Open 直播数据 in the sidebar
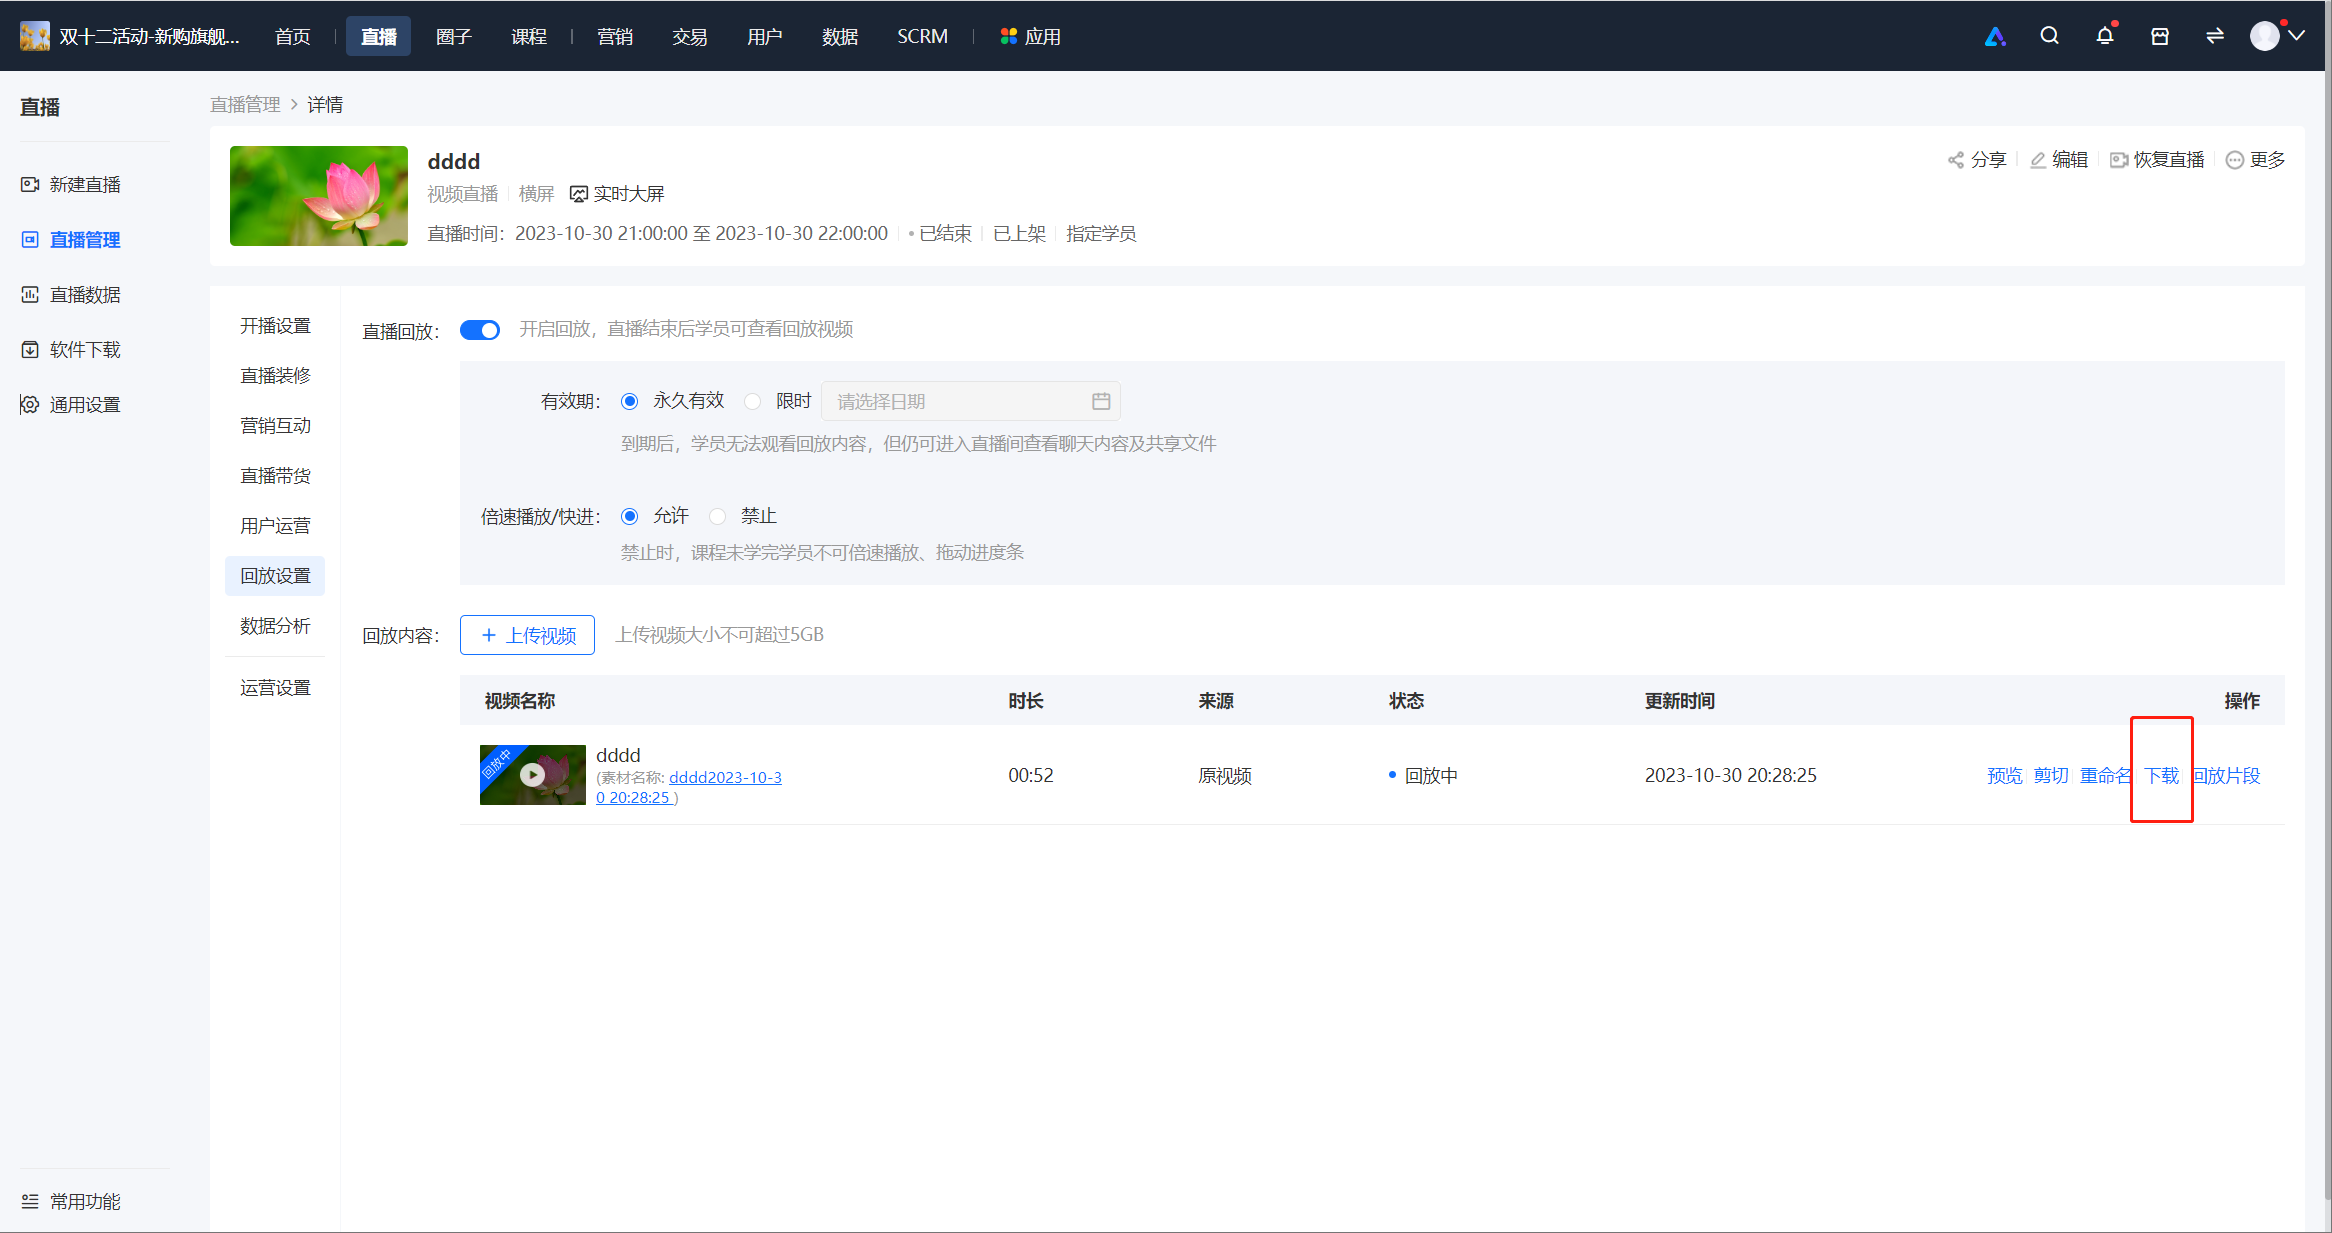The height and width of the screenshot is (1233, 2332). click(71, 295)
